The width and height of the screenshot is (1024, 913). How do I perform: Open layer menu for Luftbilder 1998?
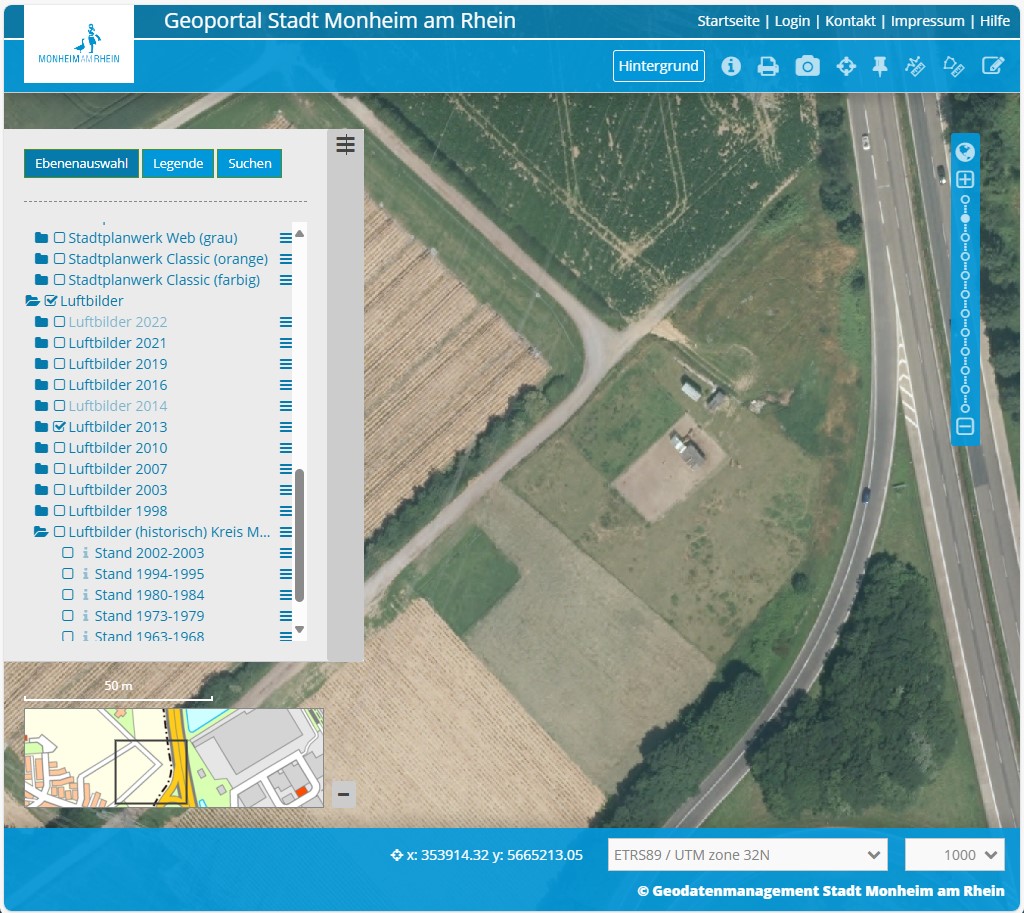pyautogui.click(x=285, y=511)
